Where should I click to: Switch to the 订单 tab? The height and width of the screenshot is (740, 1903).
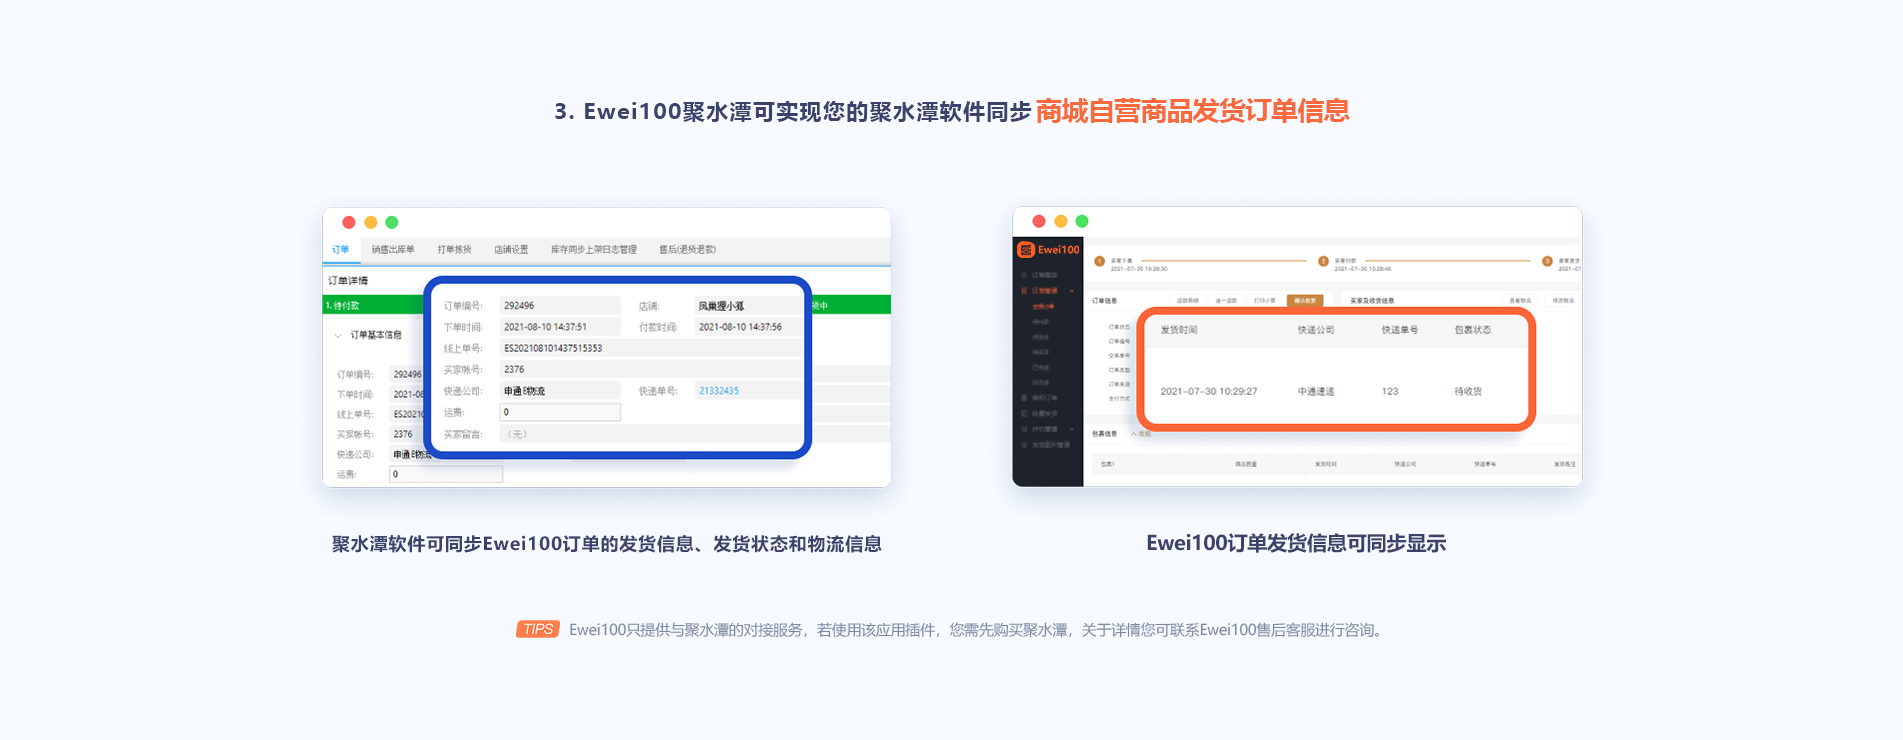click(341, 250)
